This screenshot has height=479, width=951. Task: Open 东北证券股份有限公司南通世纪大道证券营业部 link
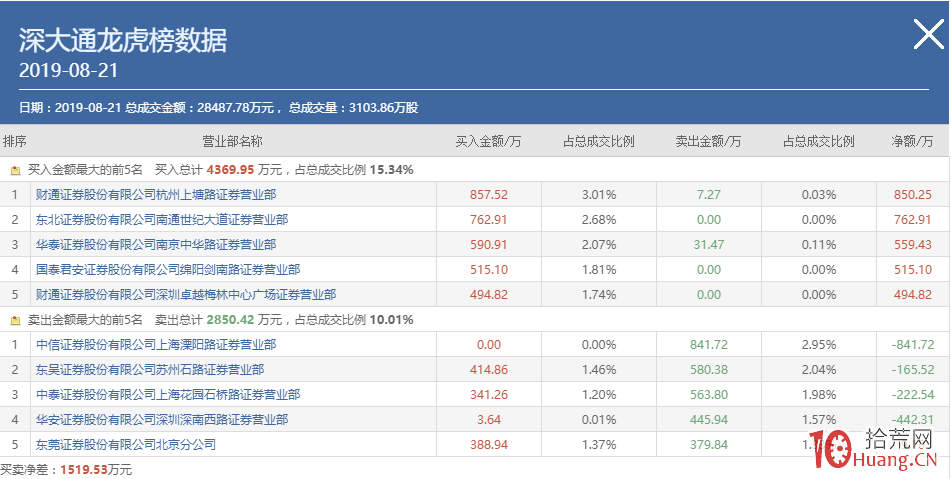[x=162, y=219]
